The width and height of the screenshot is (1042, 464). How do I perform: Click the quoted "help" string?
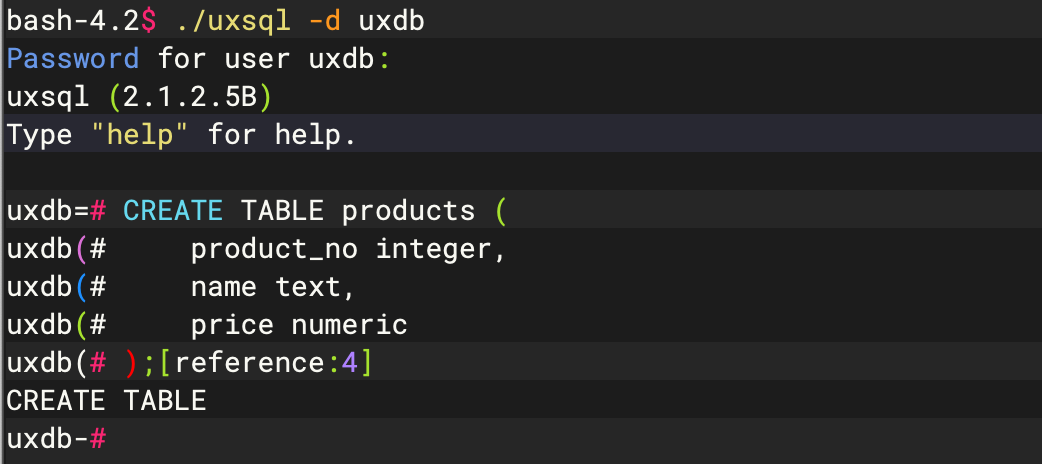pos(140,135)
